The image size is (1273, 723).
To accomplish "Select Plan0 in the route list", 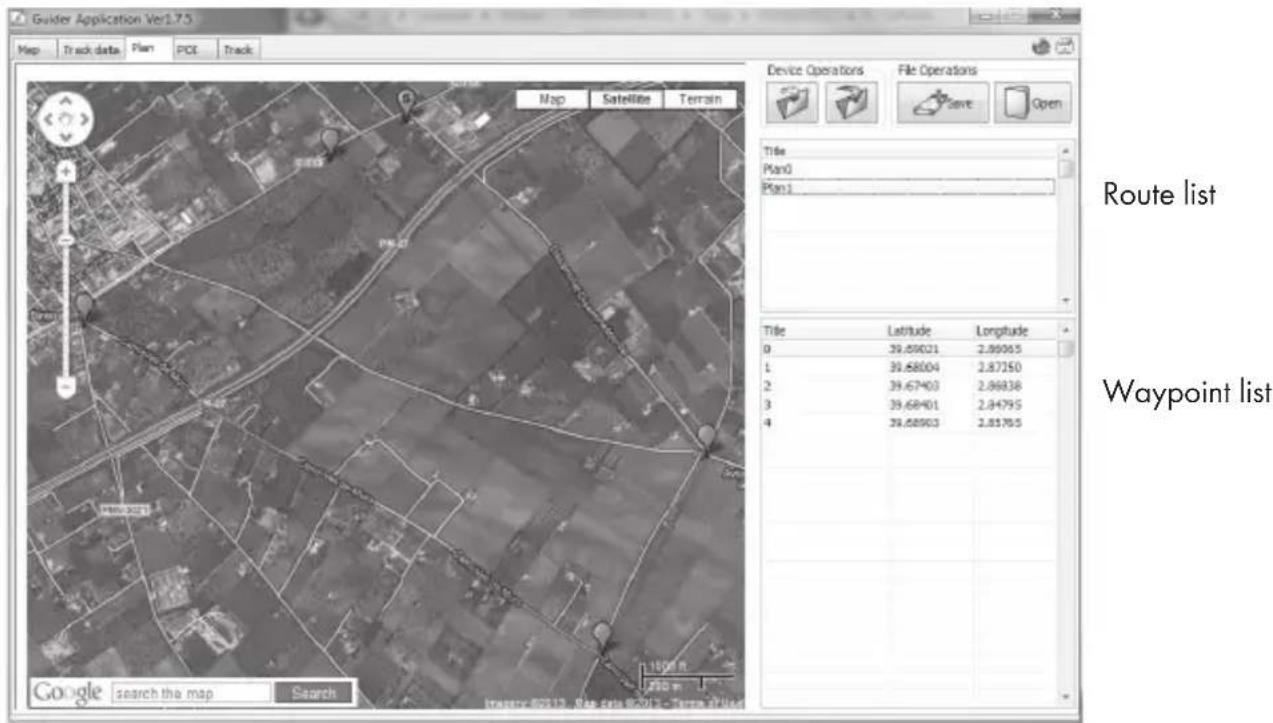I will 908,169.
